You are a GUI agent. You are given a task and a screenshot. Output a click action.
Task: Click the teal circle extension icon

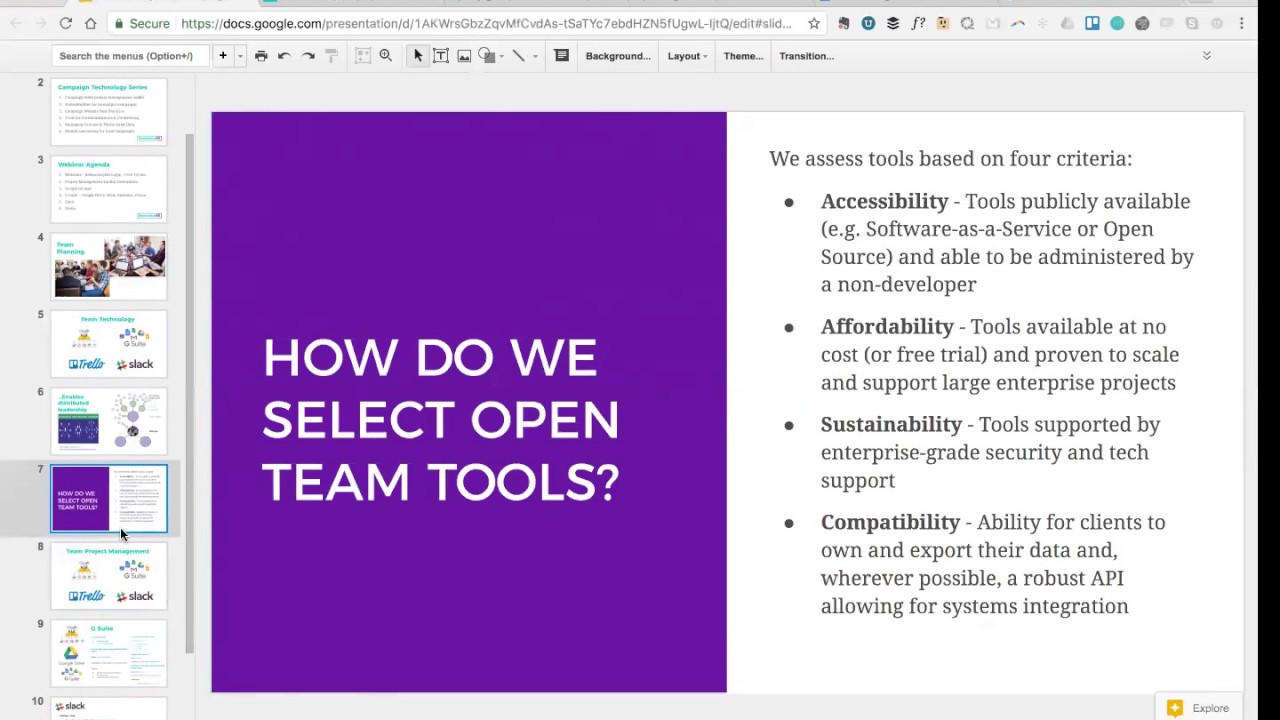[x=1117, y=23]
